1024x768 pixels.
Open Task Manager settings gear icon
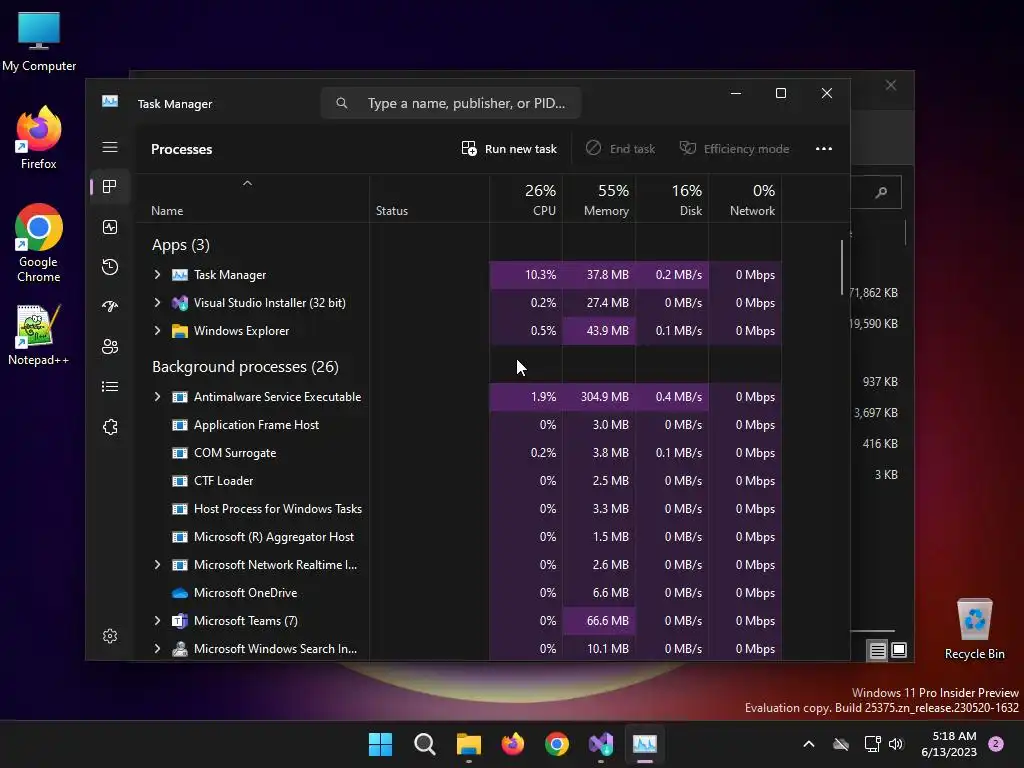(x=110, y=635)
